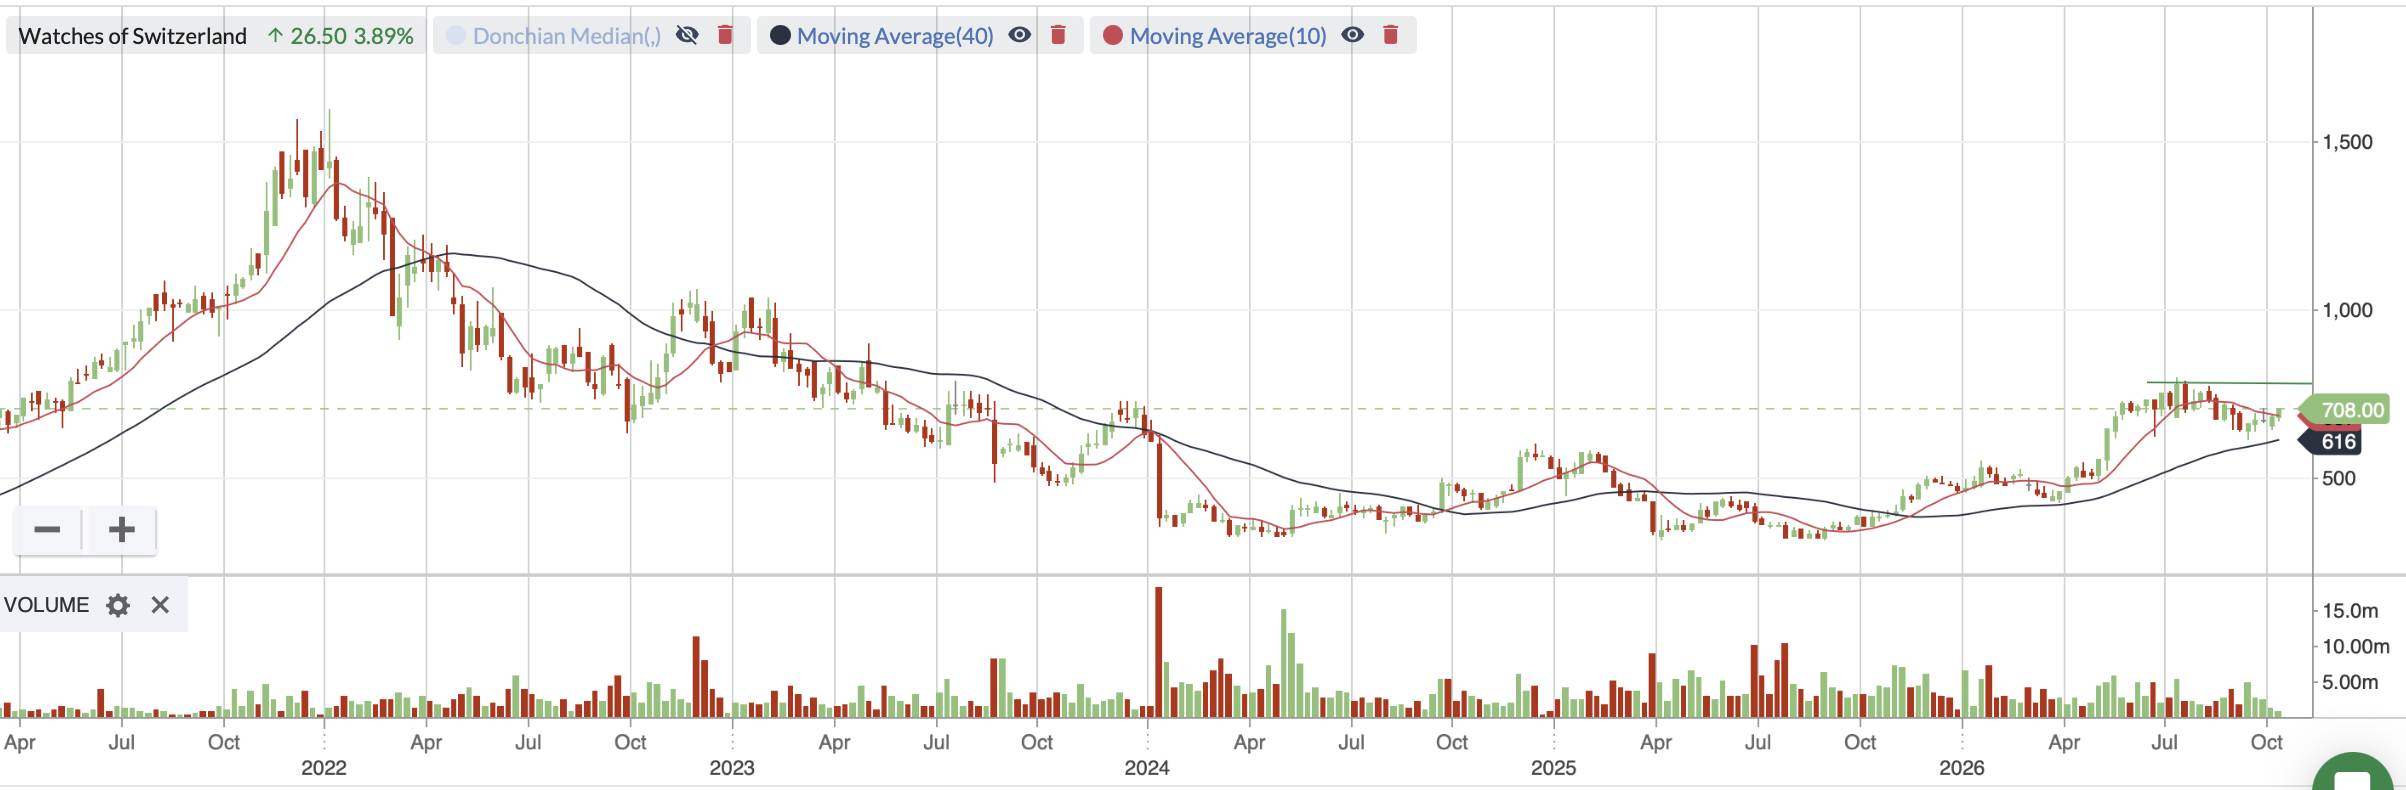Show the hidden Donchian Median indicator
The width and height of the screenshot is (2406, 790).
(x=687, y=35)
